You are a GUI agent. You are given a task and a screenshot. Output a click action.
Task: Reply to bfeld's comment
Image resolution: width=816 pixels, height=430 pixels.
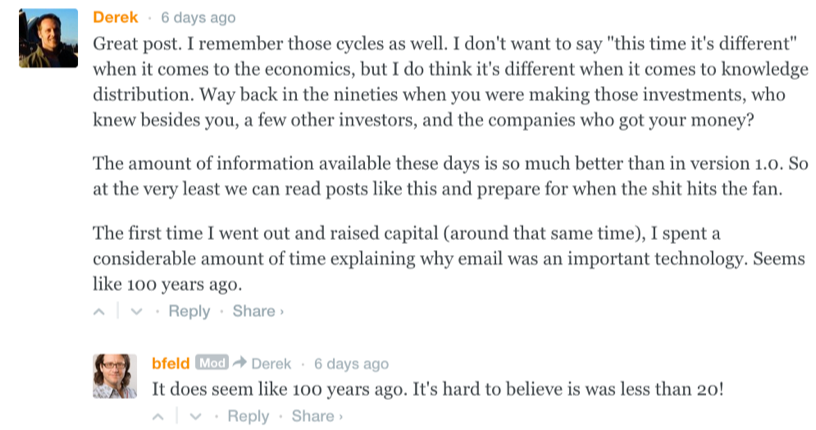(248, 416)
